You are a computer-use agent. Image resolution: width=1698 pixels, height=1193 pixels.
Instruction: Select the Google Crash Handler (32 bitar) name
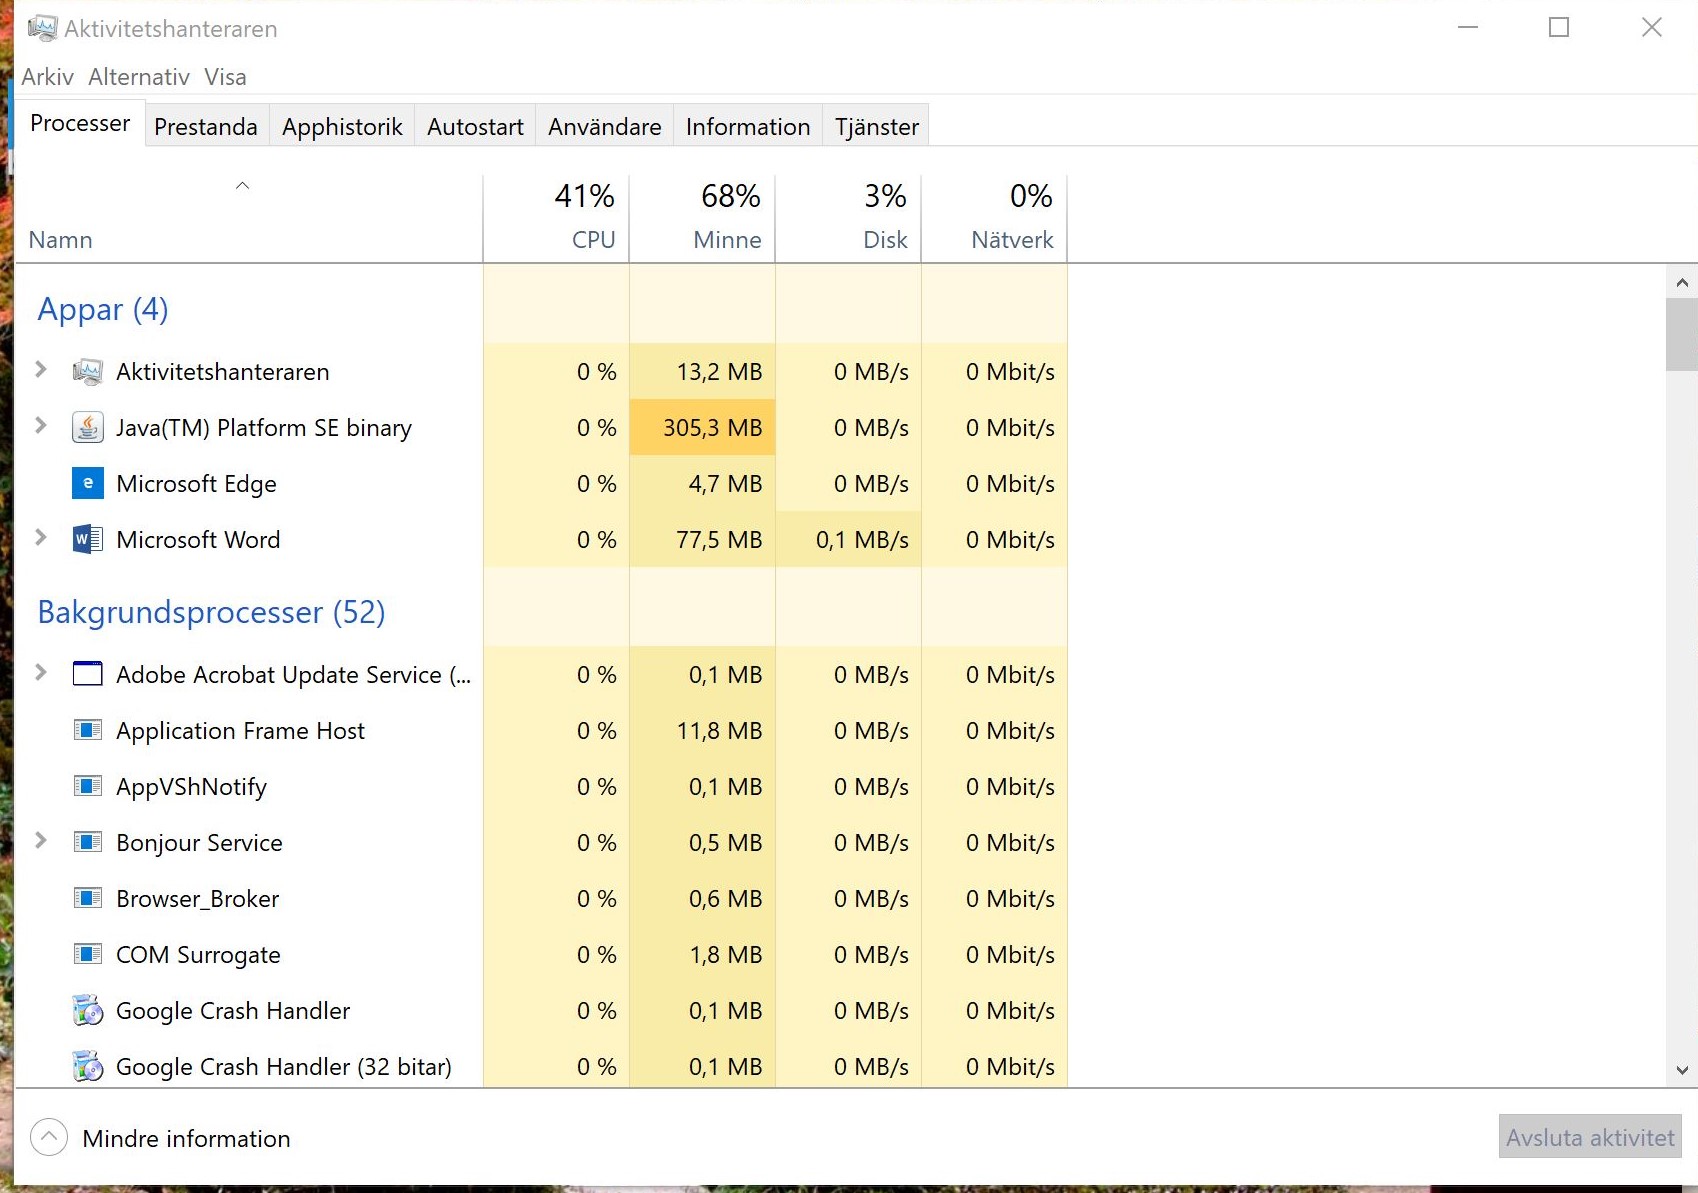(284, 1067)
